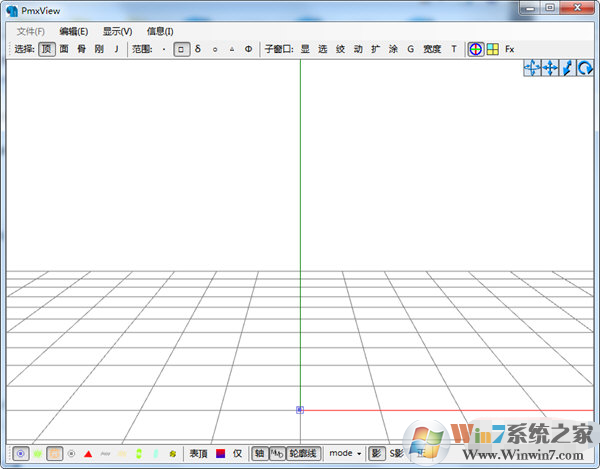Click the rotate view icon
Image resolution: width=600 pixels, height=469 pixels.
[585, 68]
